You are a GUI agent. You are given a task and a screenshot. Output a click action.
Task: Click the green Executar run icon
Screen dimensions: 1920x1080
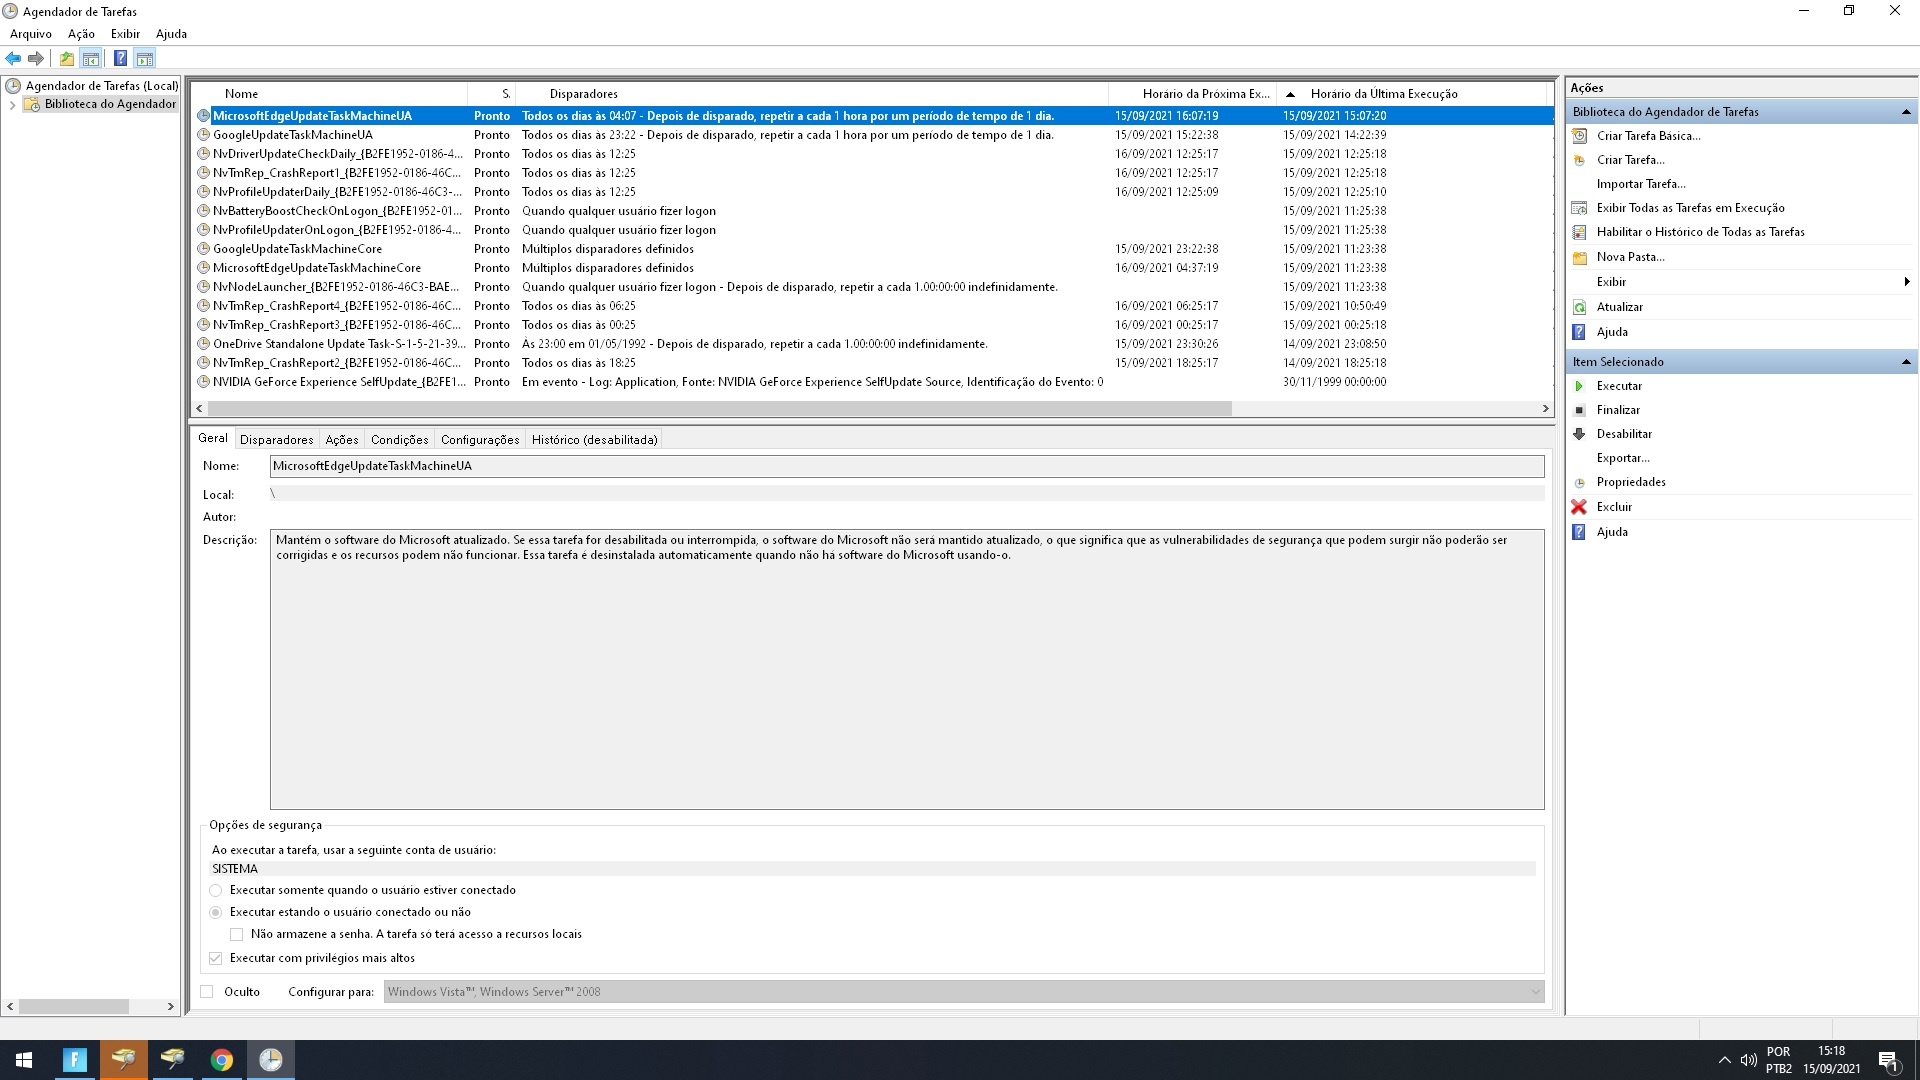pyautogui.click(x=1579, y=386)
